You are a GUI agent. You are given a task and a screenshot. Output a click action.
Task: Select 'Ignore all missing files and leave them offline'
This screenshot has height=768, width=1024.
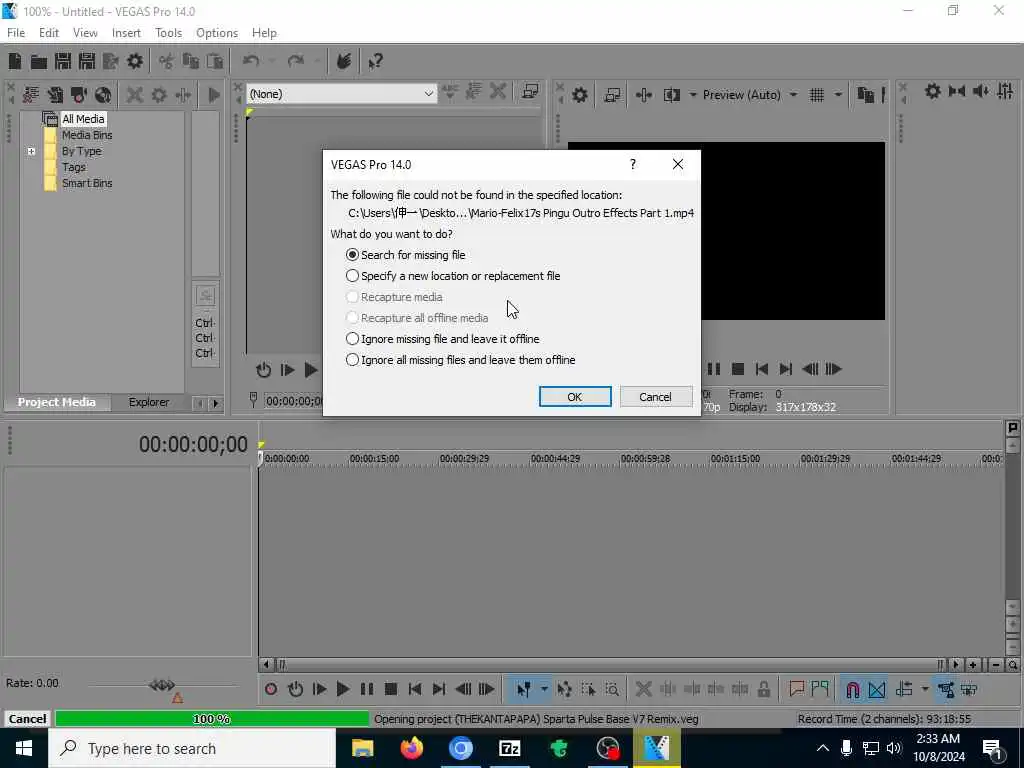pyautogui.click(x=460, y=360)
